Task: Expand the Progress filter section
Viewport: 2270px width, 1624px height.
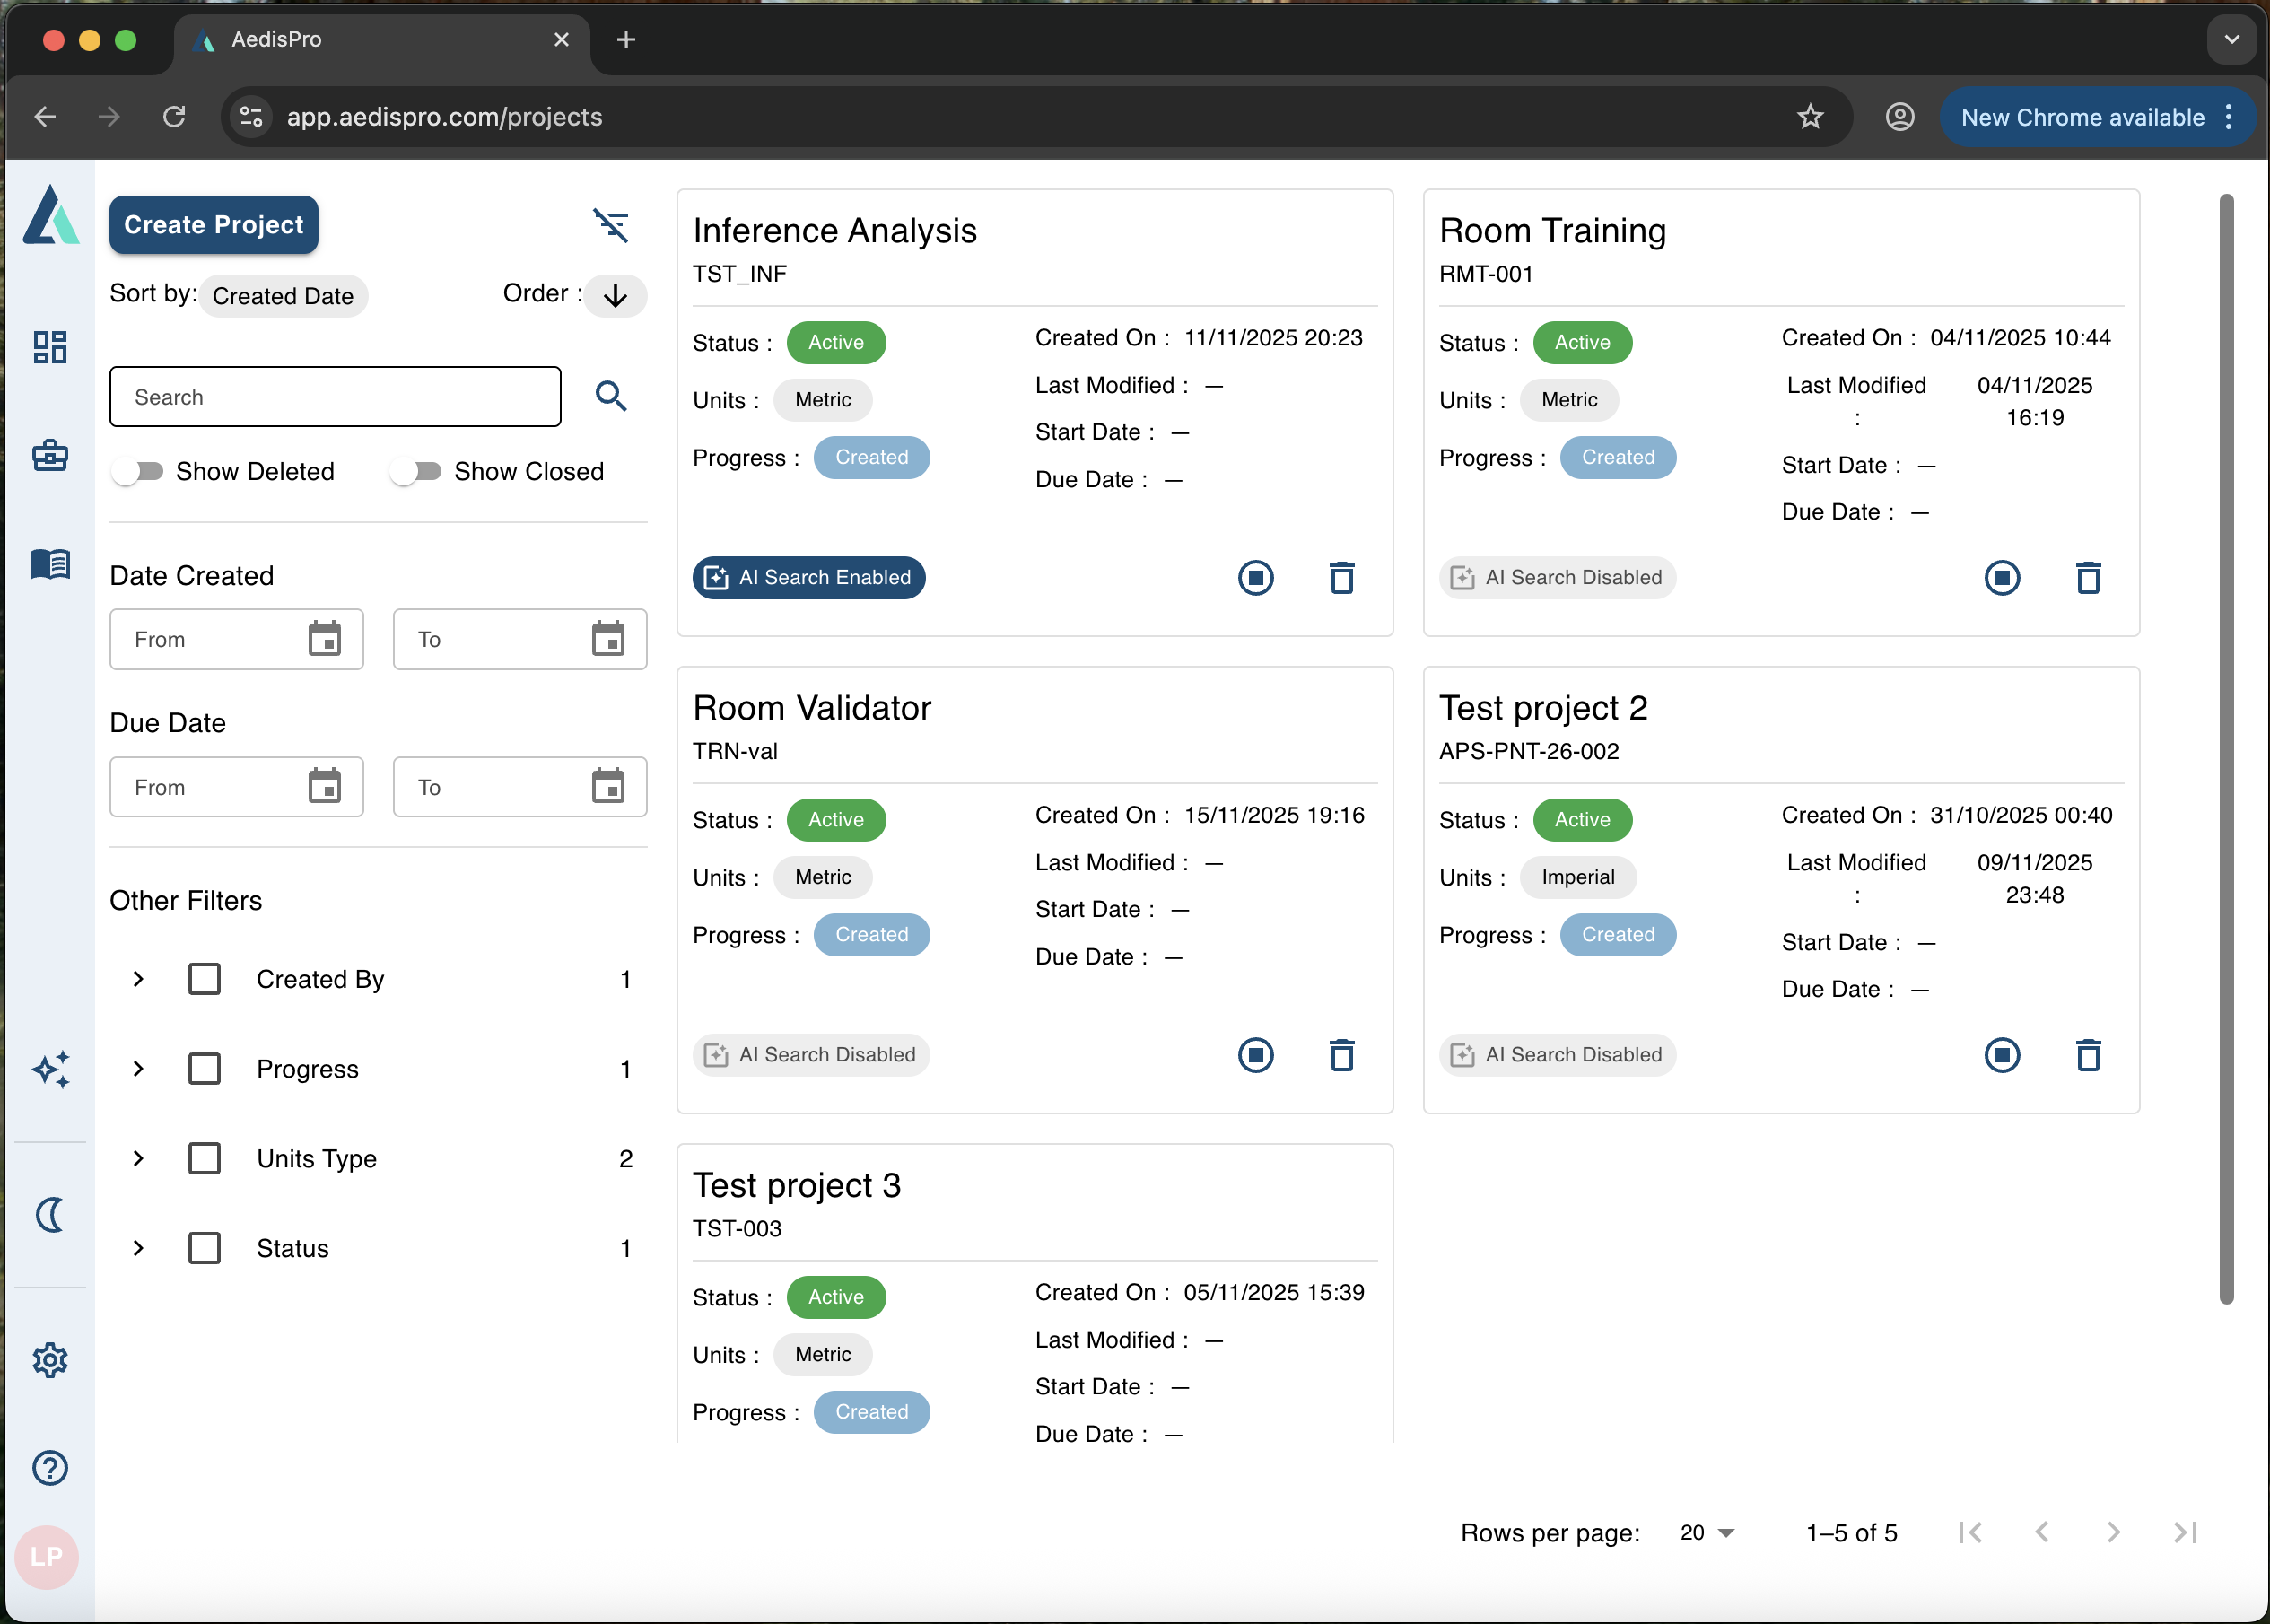Action: tap(138, 1068)
